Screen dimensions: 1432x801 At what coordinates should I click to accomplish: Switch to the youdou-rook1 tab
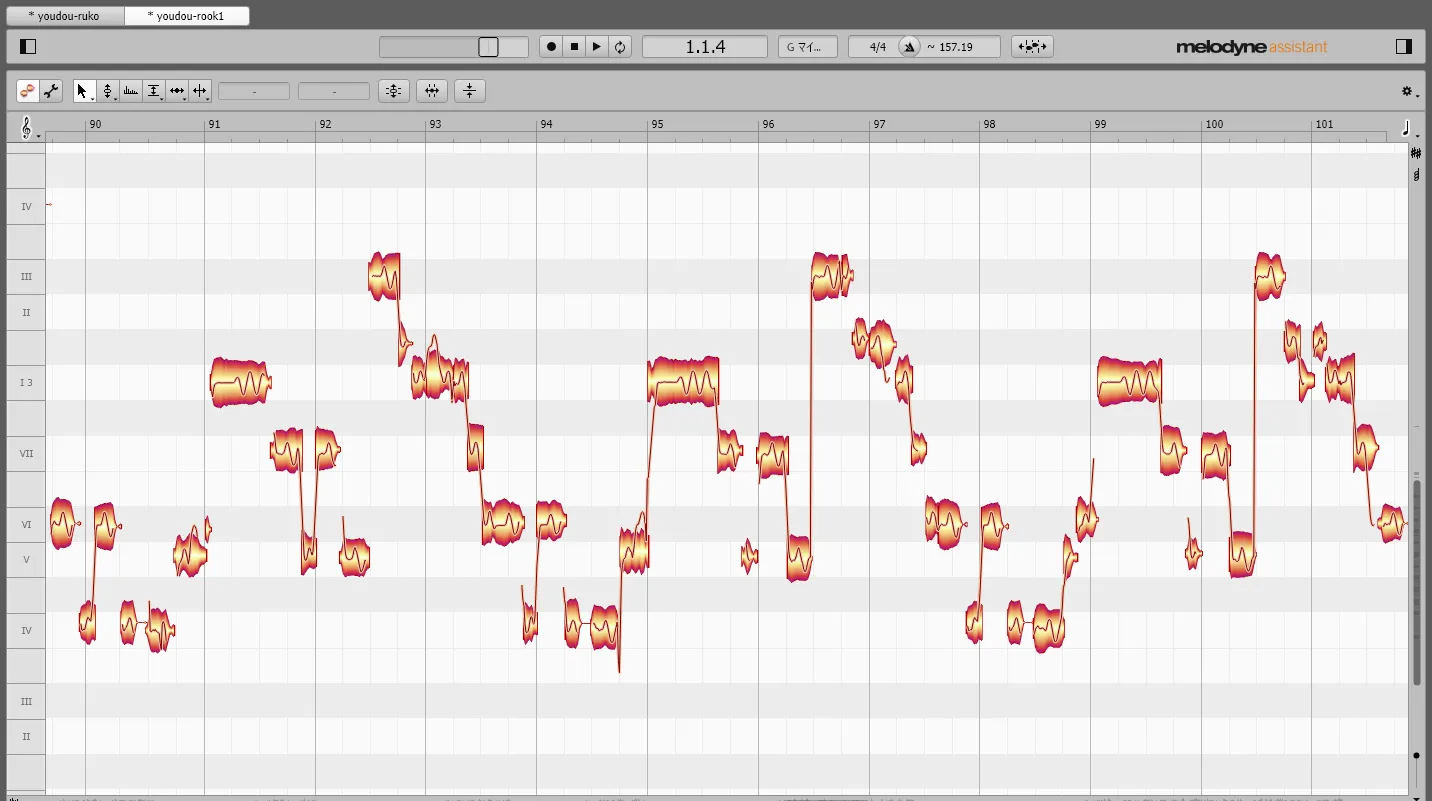pos(186,16)
